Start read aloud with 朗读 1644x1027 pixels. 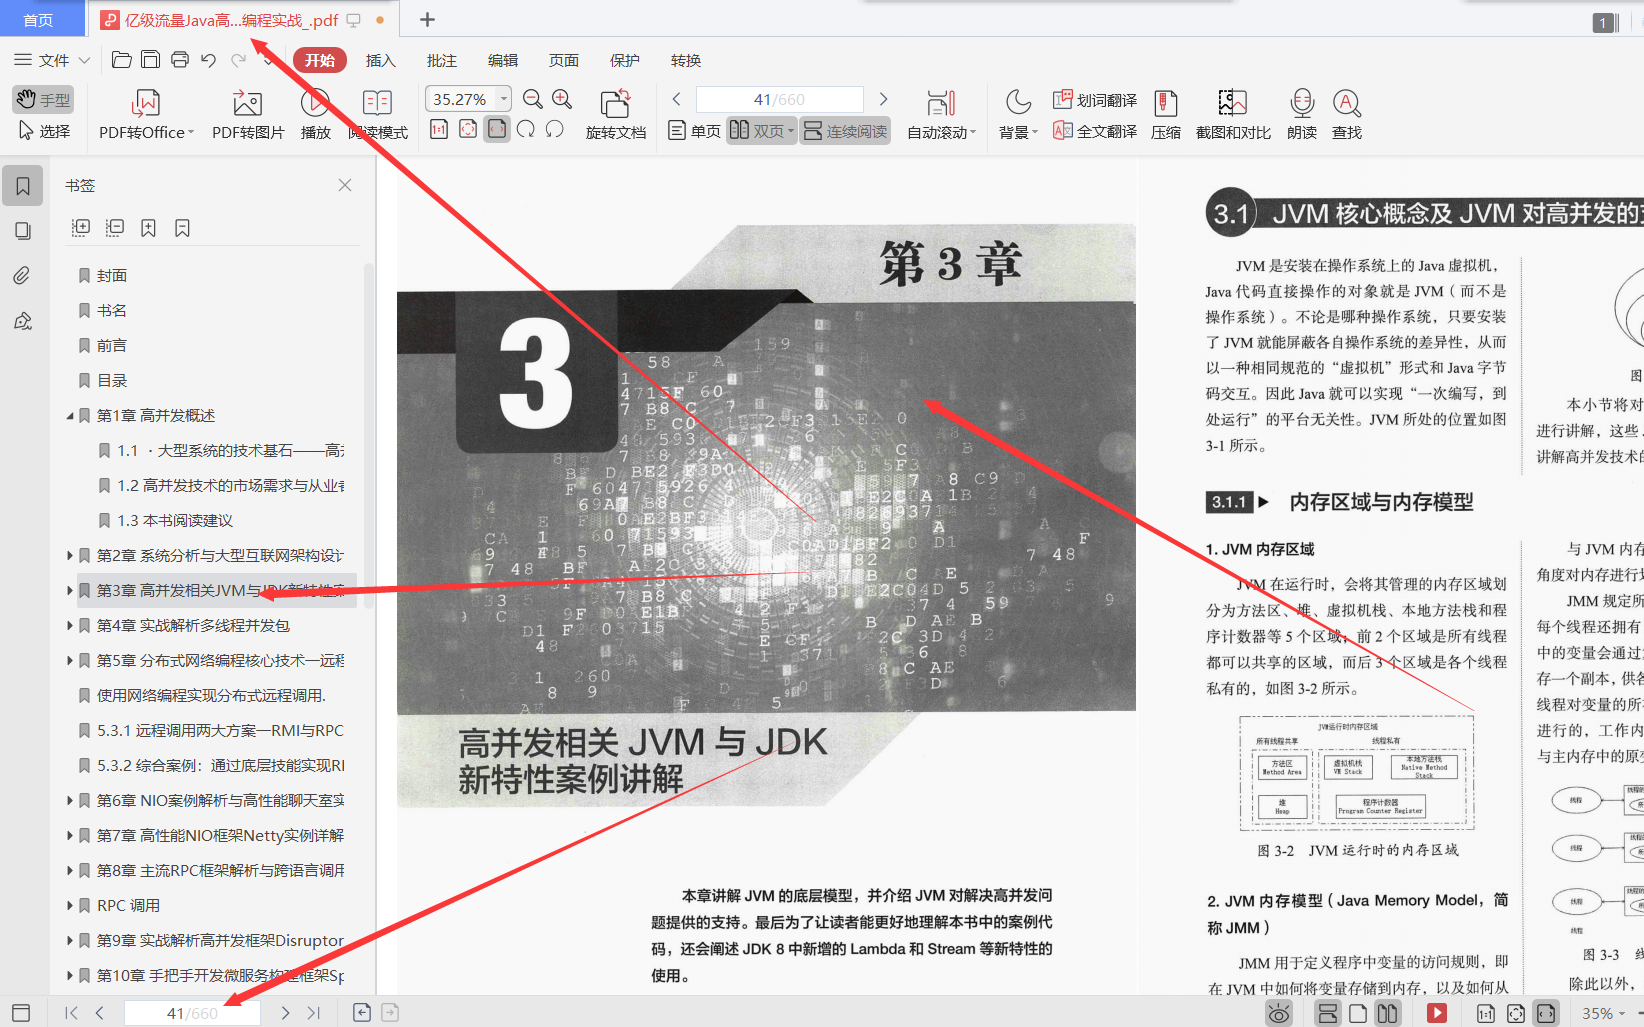click(x=1300, y=113)
